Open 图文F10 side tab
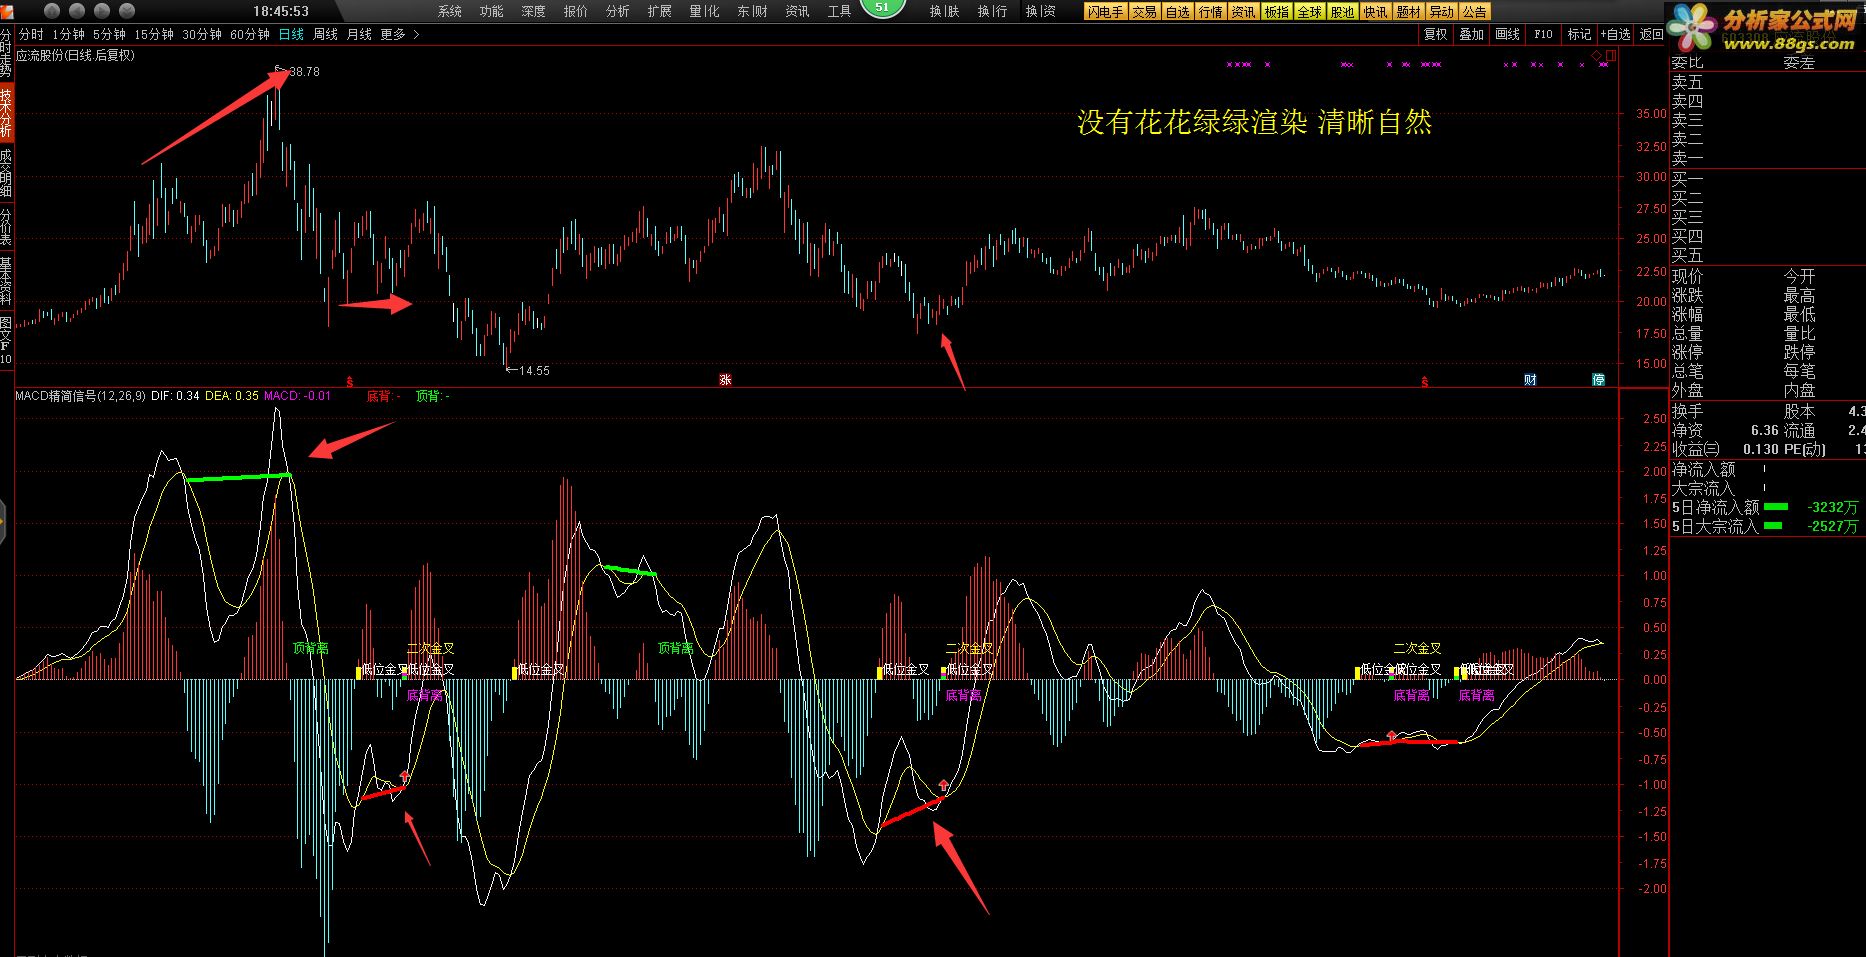 pyautogui.click(x=6, y=340)
